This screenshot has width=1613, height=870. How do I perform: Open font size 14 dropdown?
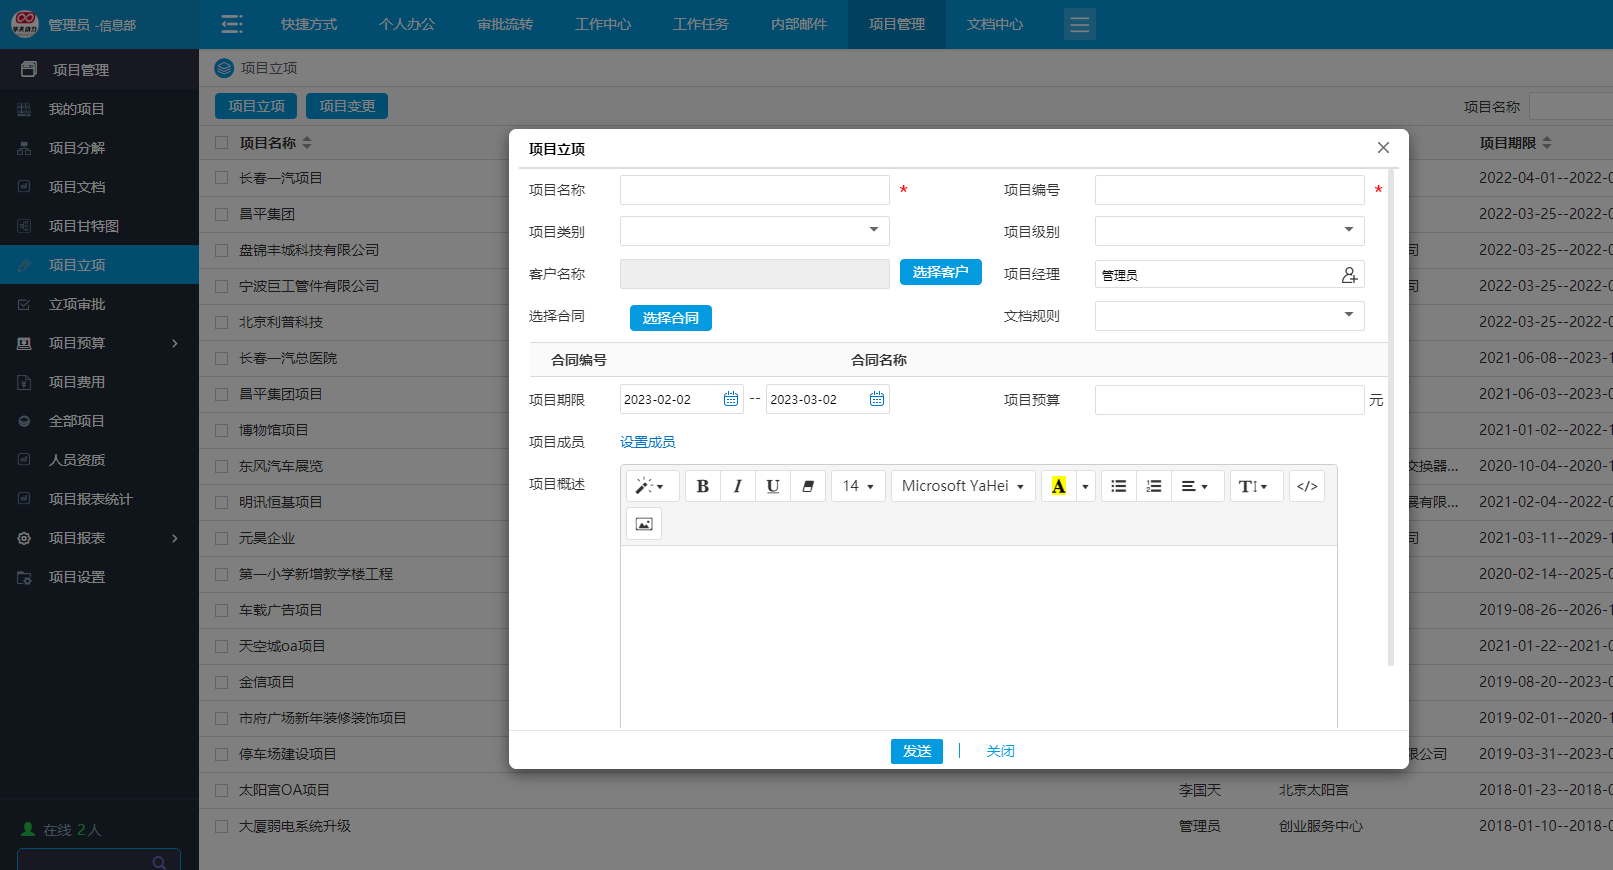pyautogui.click(x=858, y=486)
